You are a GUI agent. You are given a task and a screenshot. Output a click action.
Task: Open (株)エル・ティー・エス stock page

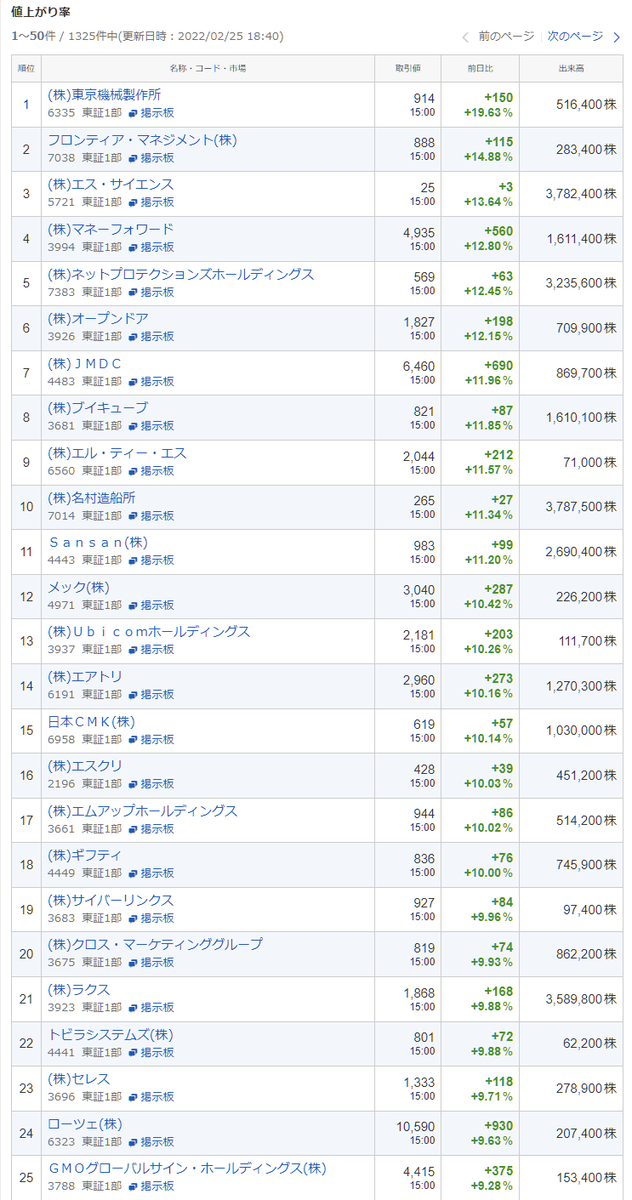tap(117, 453)
